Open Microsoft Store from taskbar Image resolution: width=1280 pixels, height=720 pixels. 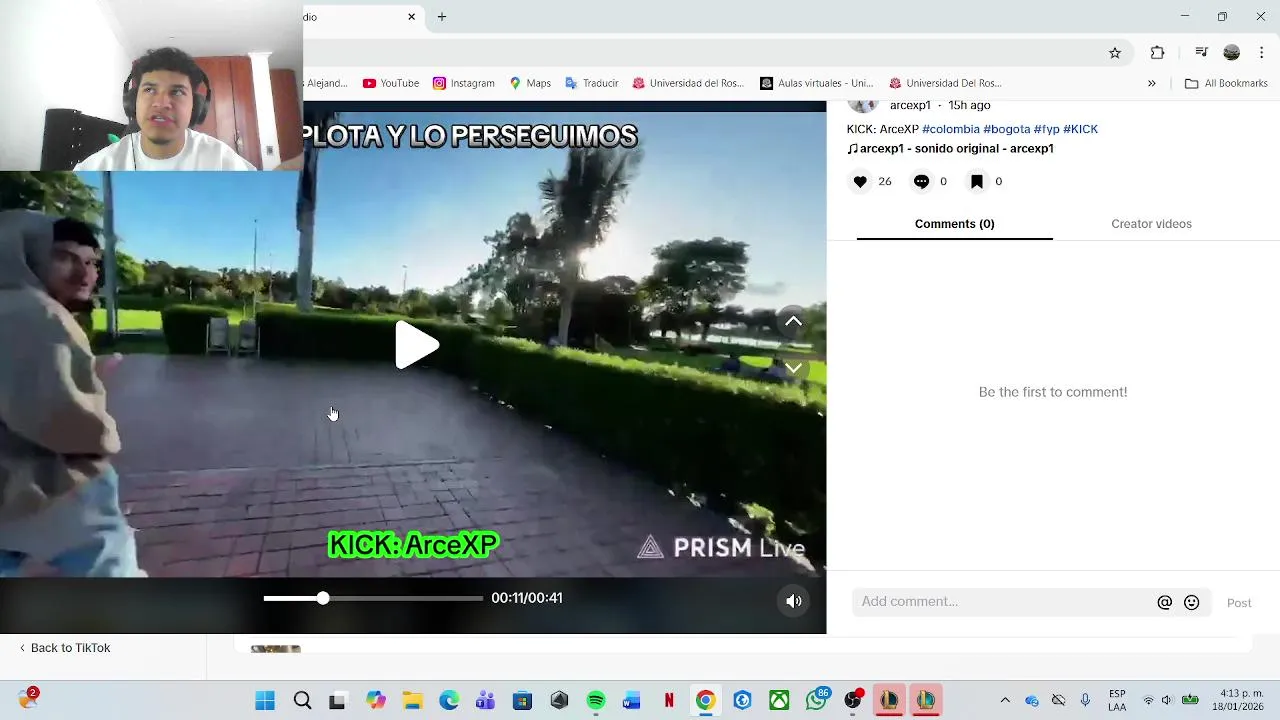coord(522,701)
